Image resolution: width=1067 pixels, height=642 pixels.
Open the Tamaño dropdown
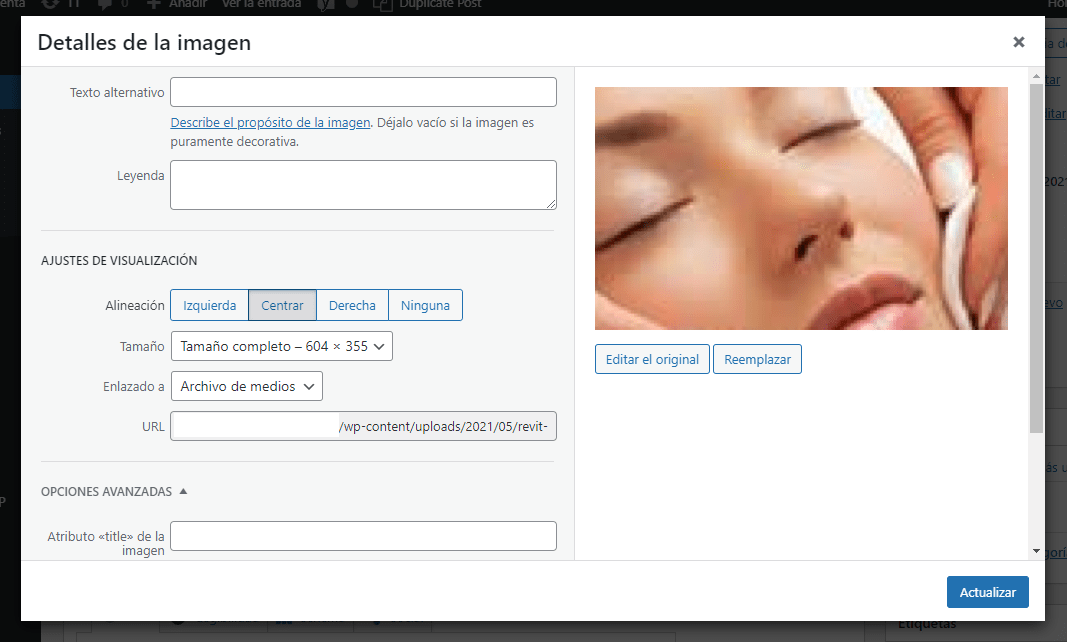pos(282,346)
